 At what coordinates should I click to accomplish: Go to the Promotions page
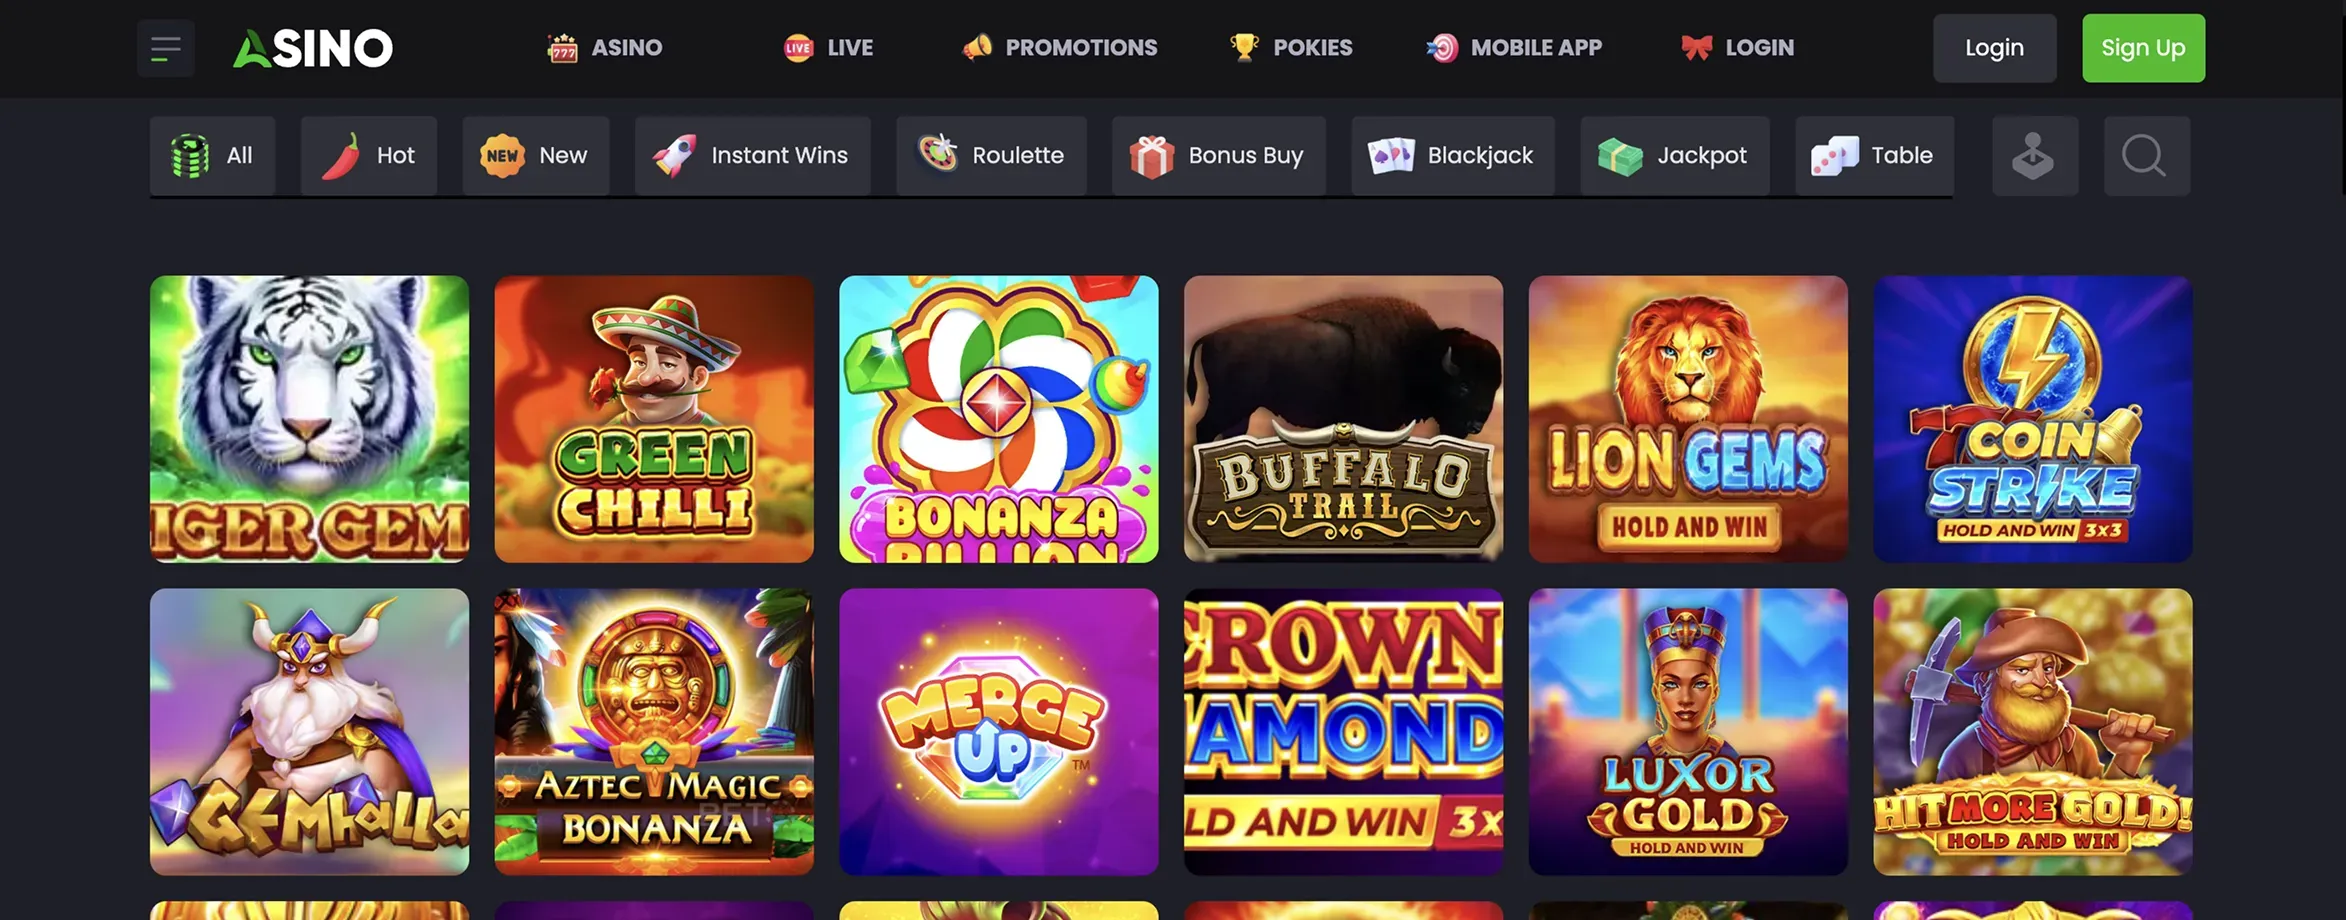(1060, 48)
